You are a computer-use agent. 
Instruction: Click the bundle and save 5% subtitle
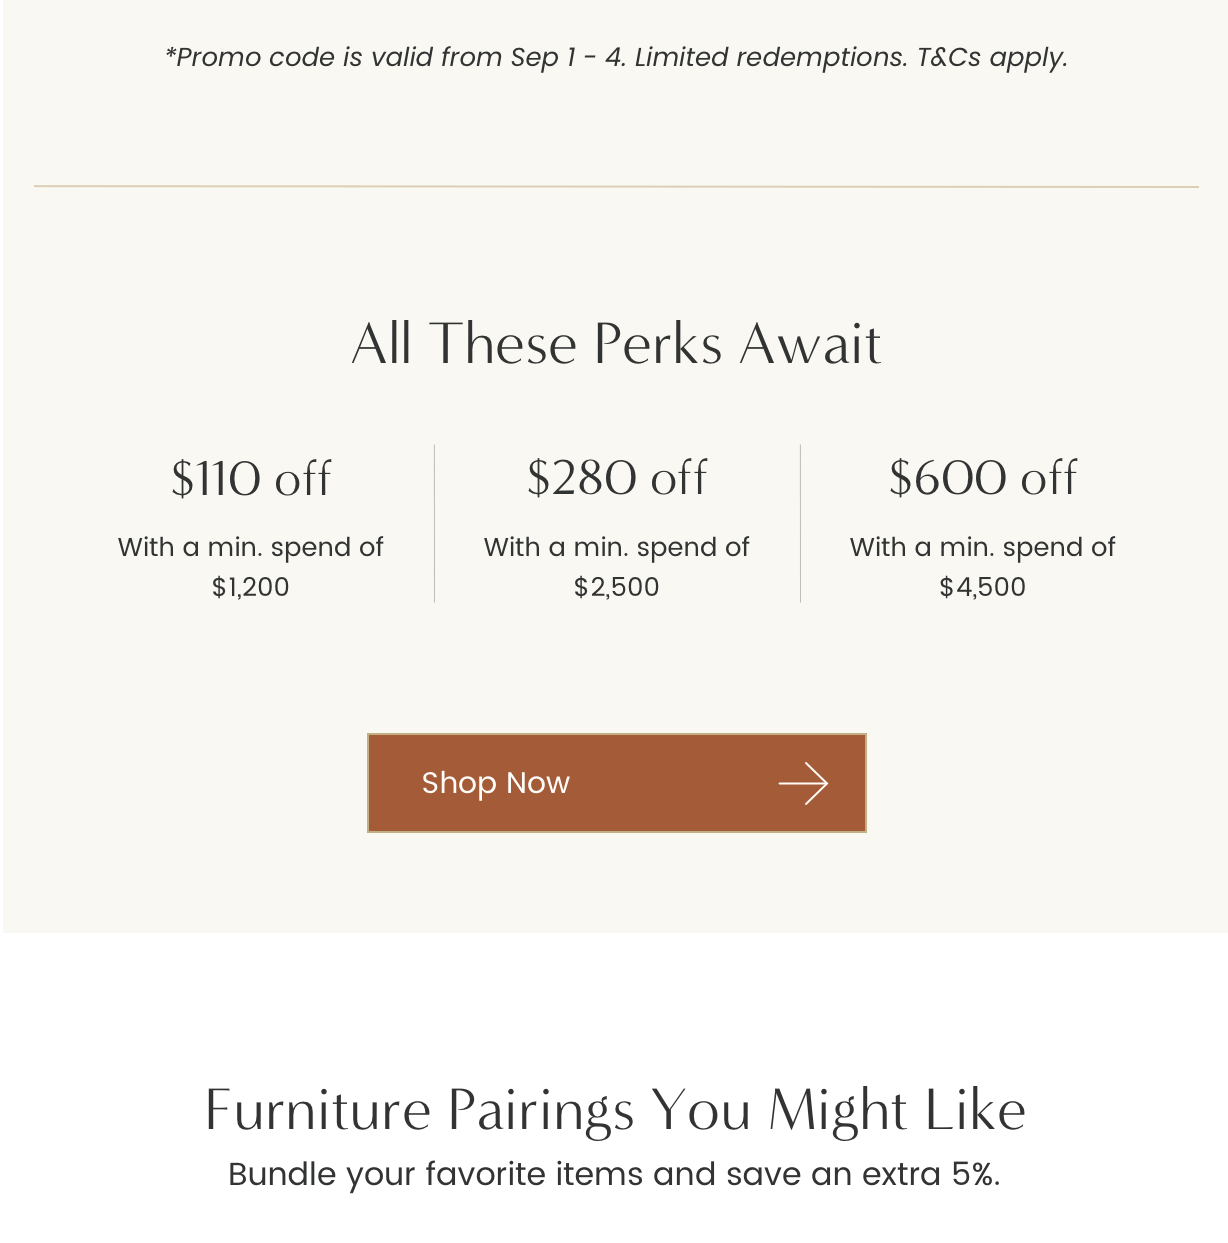[614, 1174]
